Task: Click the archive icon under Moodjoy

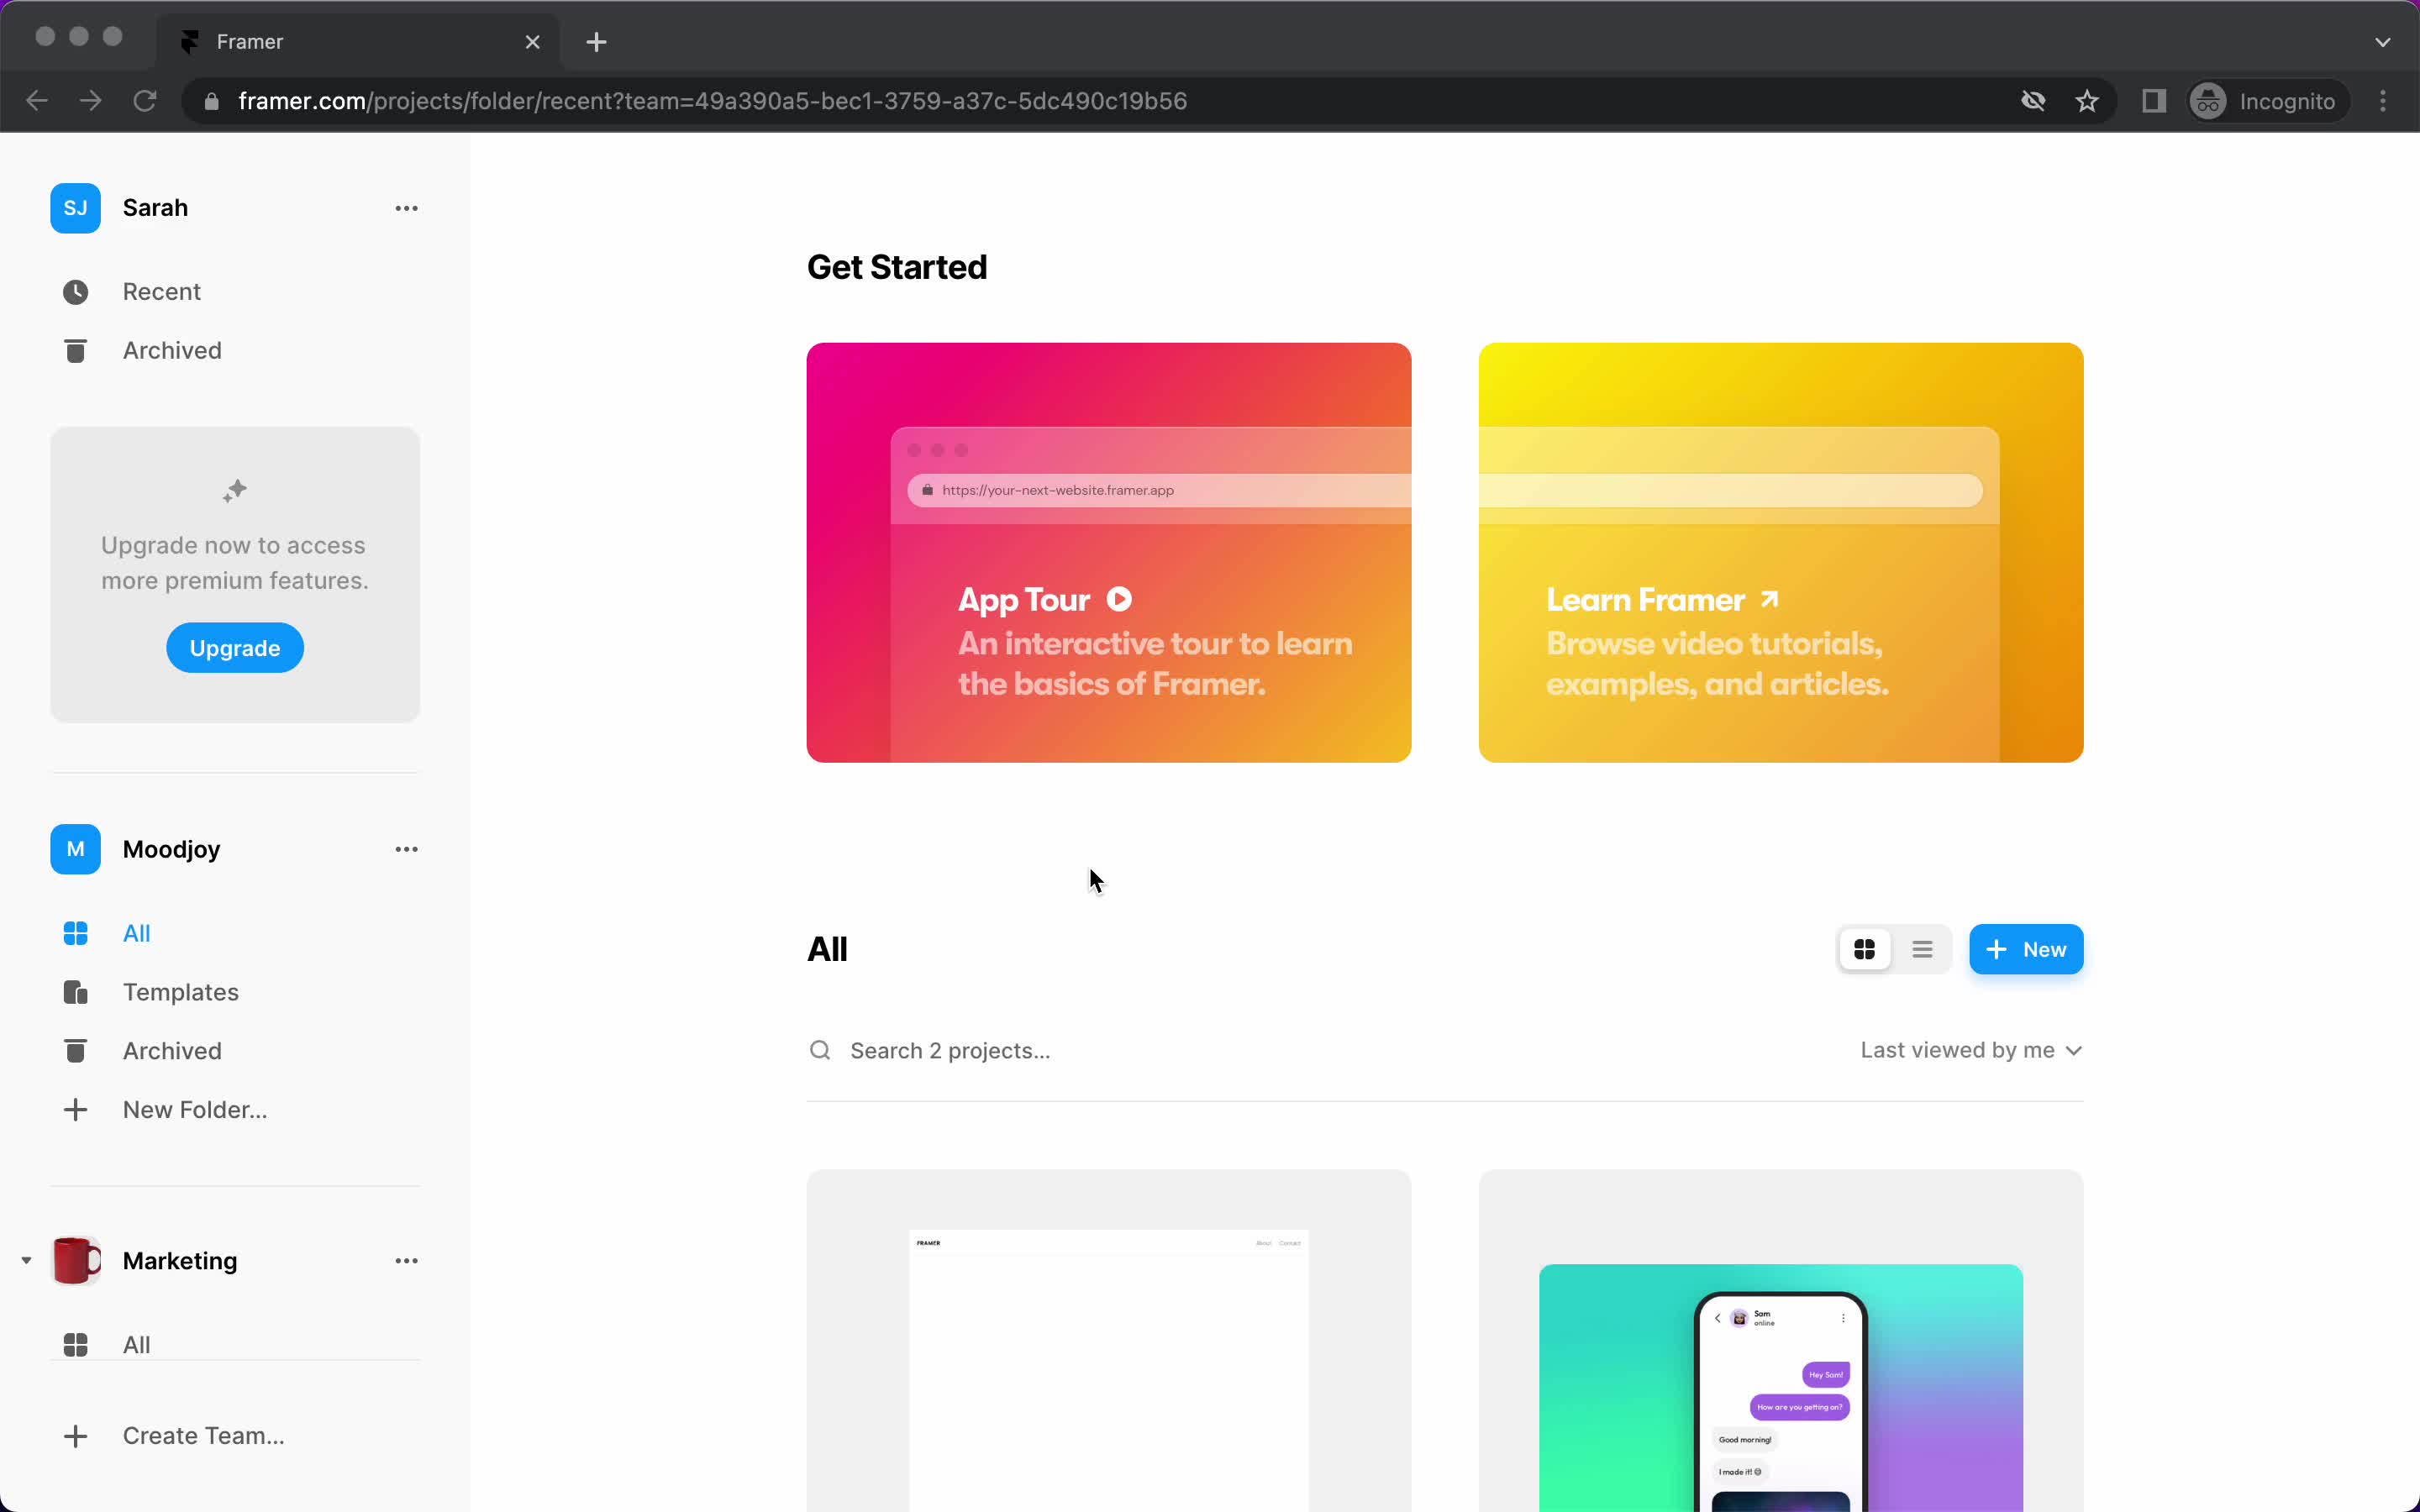Action: coord(75,1051)
